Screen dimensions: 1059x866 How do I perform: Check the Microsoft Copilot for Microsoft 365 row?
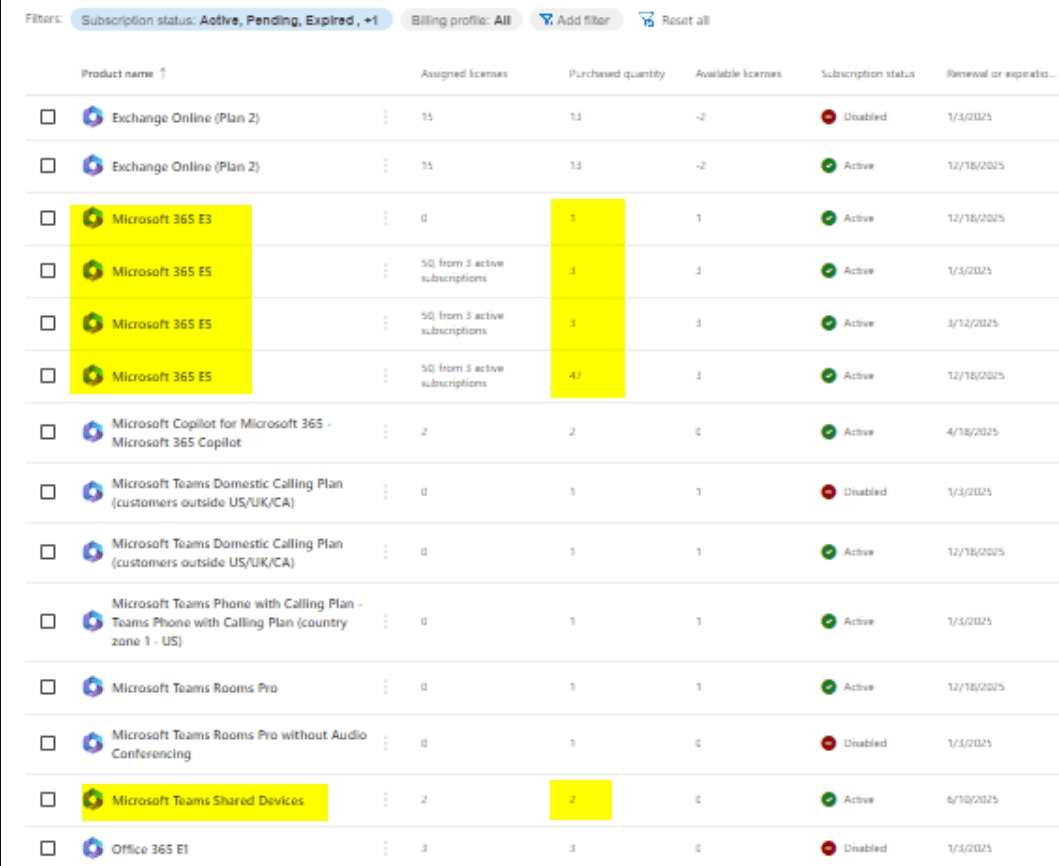[x=48, y=432]
